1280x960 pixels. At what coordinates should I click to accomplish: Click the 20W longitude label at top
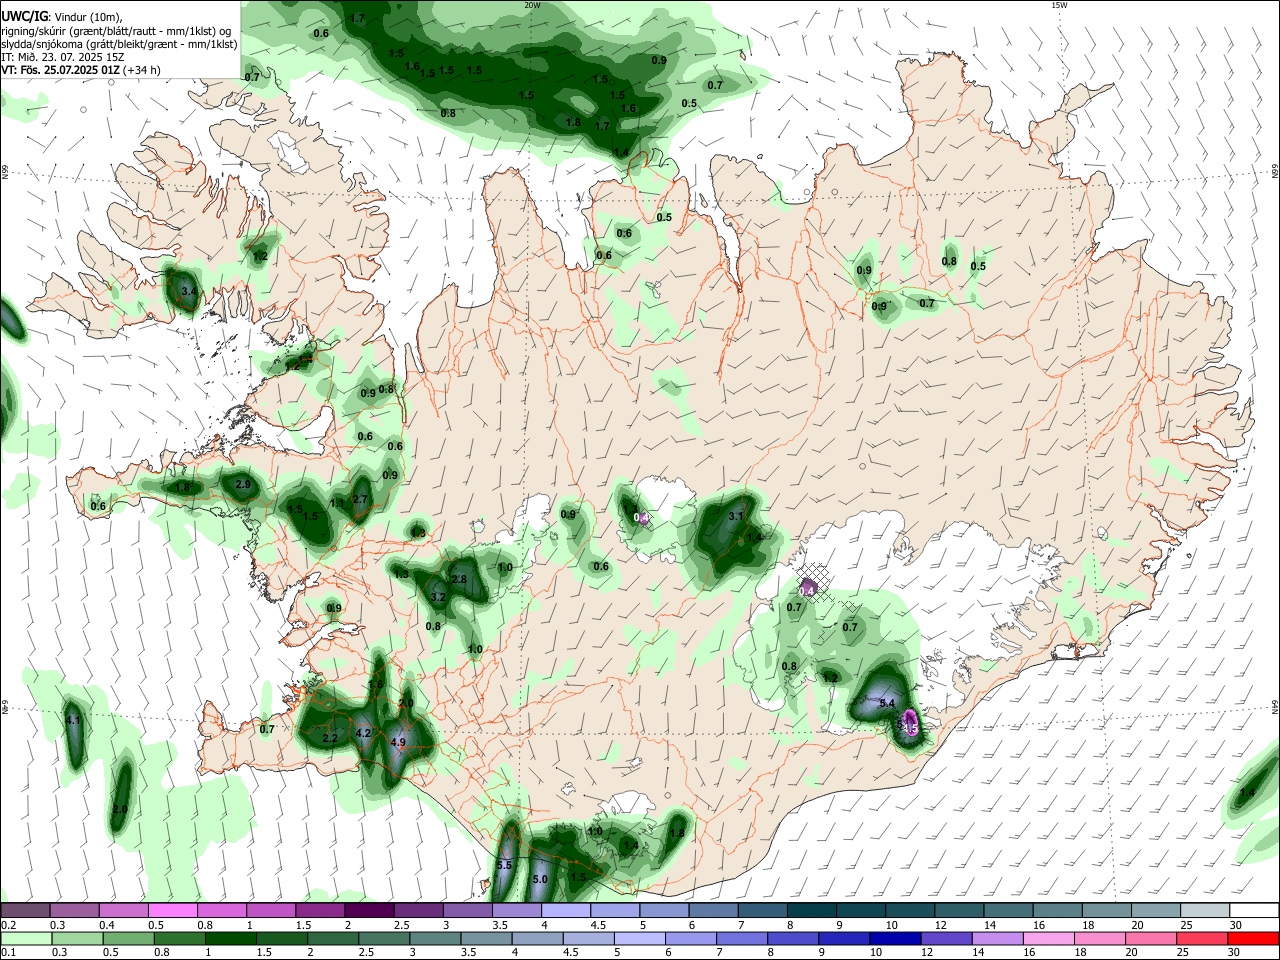tap(533, 5)
